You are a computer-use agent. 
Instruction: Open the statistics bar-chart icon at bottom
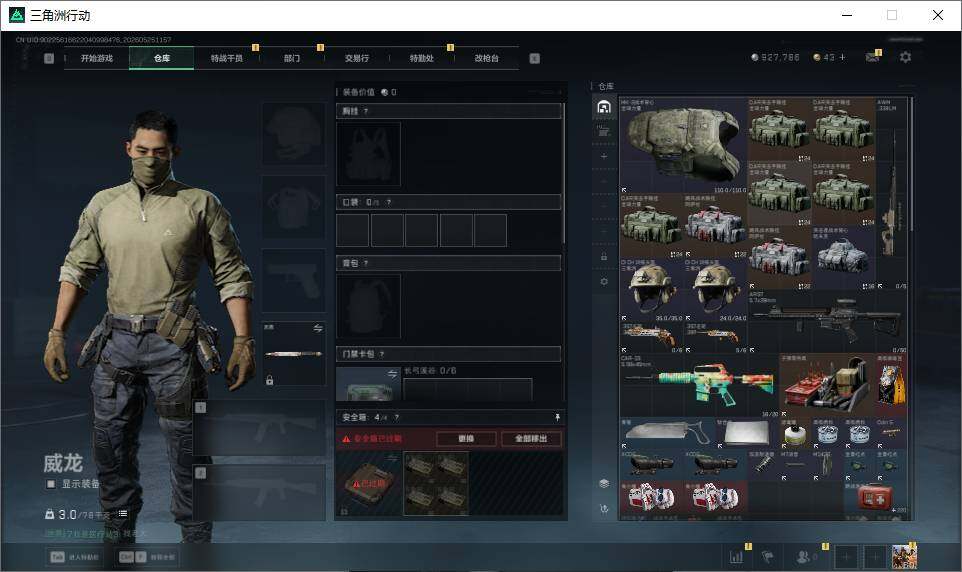737,557
